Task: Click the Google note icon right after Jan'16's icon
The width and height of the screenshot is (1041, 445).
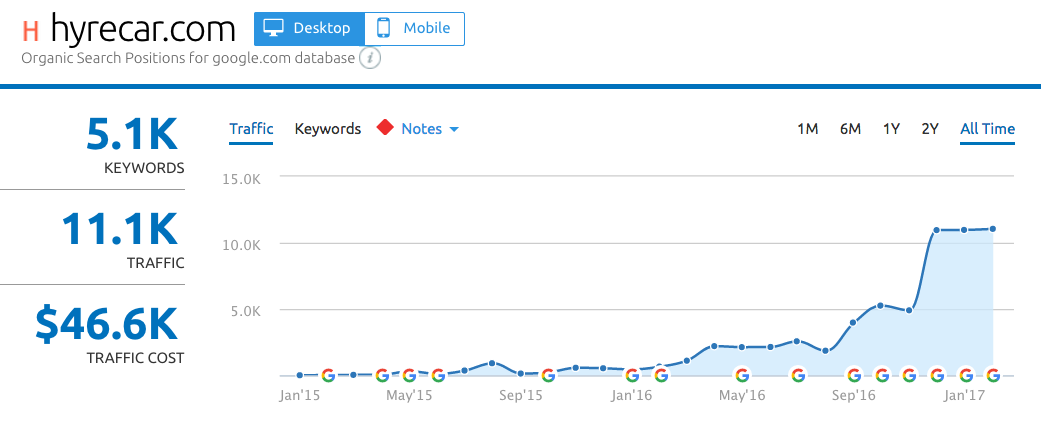Action: pos(661,375)
